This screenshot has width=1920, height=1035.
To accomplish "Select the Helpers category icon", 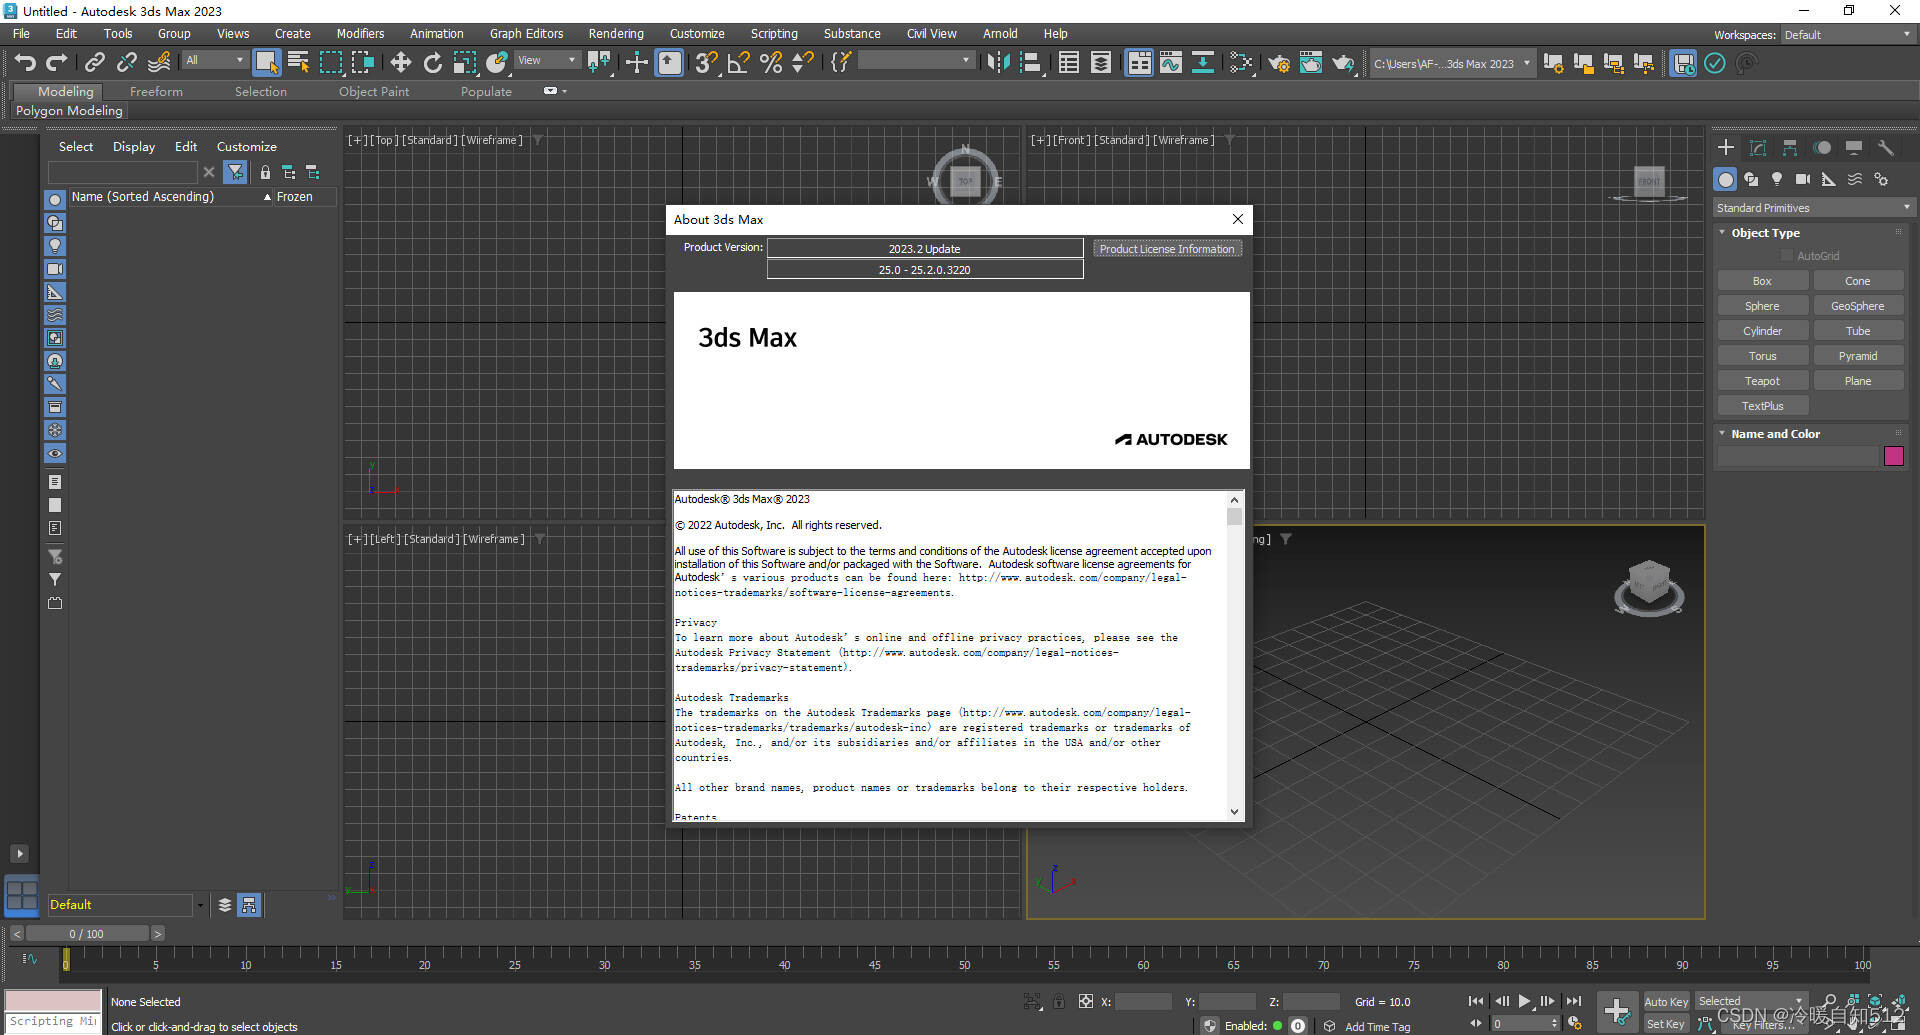I will pos(1829,179).
